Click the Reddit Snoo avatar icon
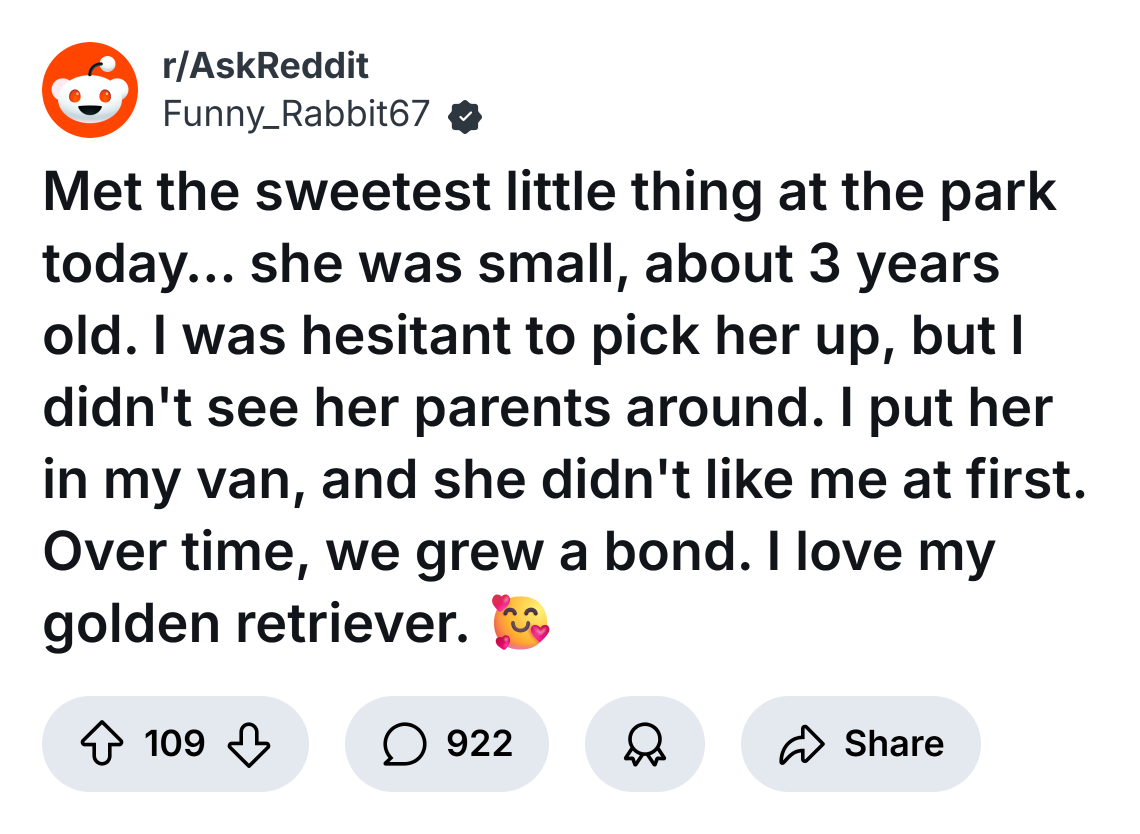 point(90,90)
